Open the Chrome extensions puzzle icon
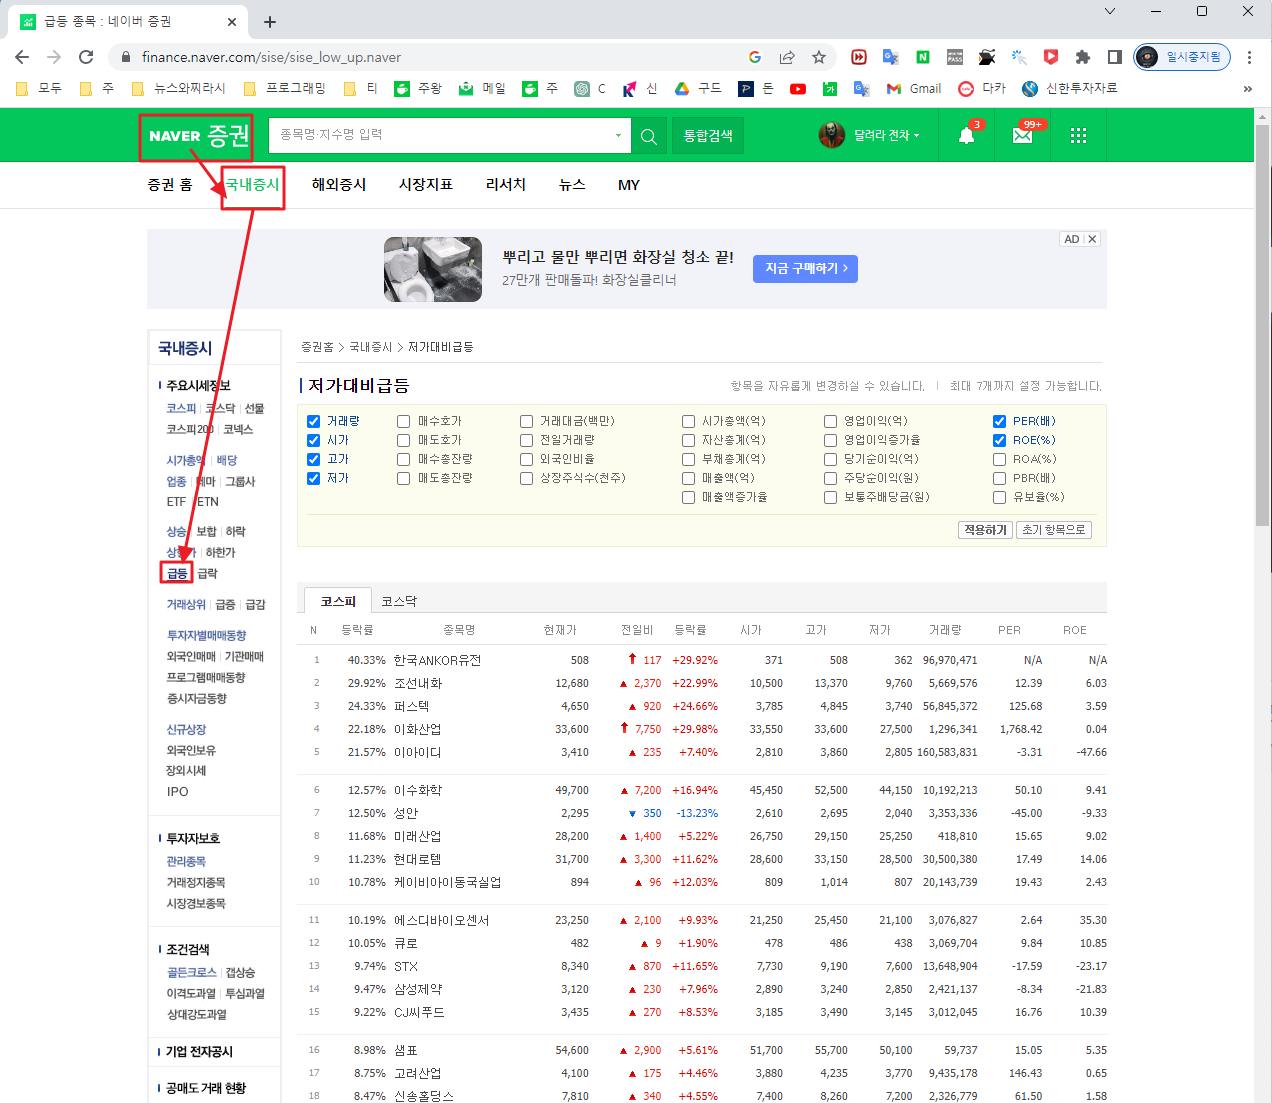The height and width of the screenshot is (1103, 1272). point(1083,57)
